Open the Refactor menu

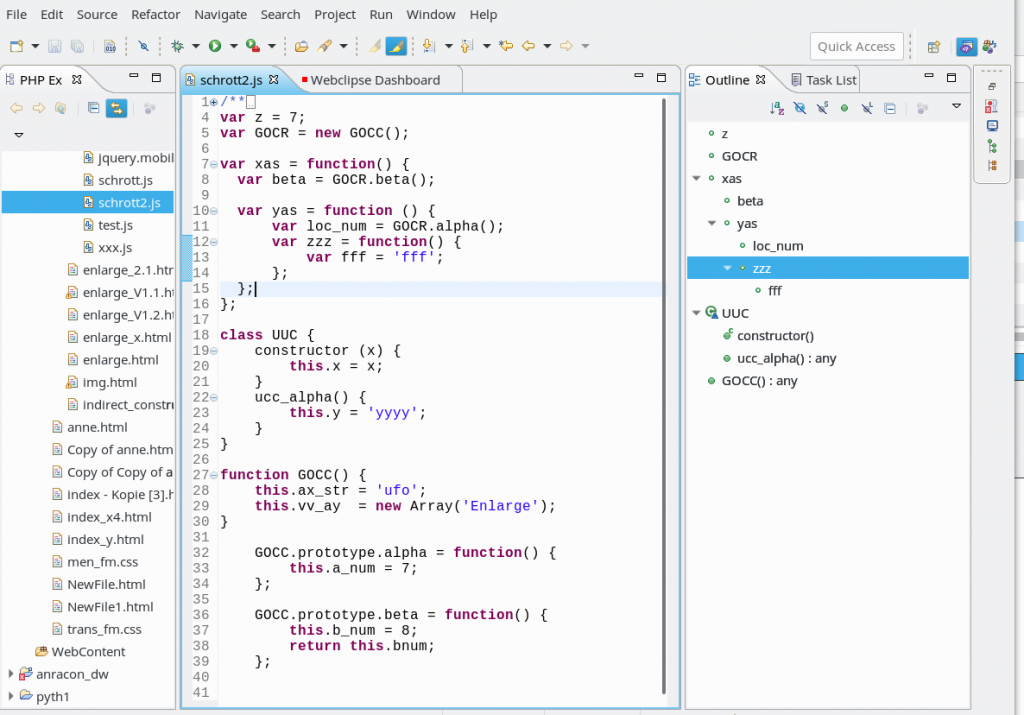pos(155,14)
